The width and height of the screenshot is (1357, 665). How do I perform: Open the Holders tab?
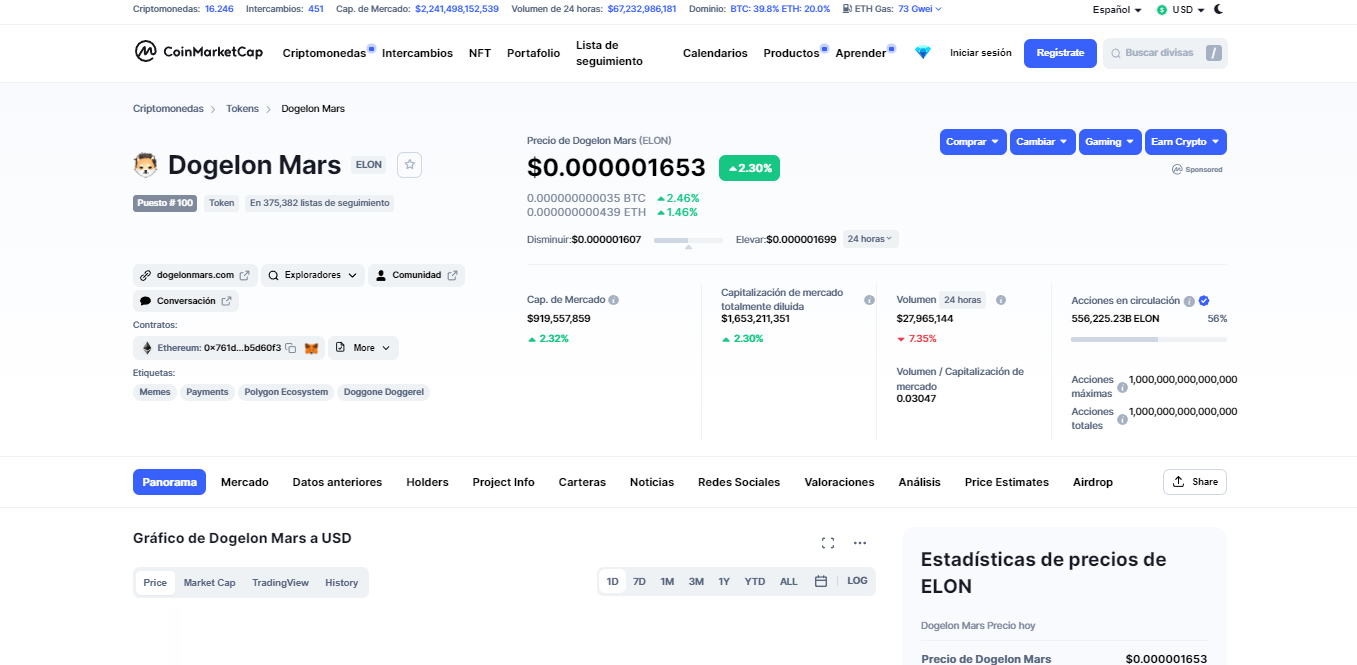[x=427, y=482]
